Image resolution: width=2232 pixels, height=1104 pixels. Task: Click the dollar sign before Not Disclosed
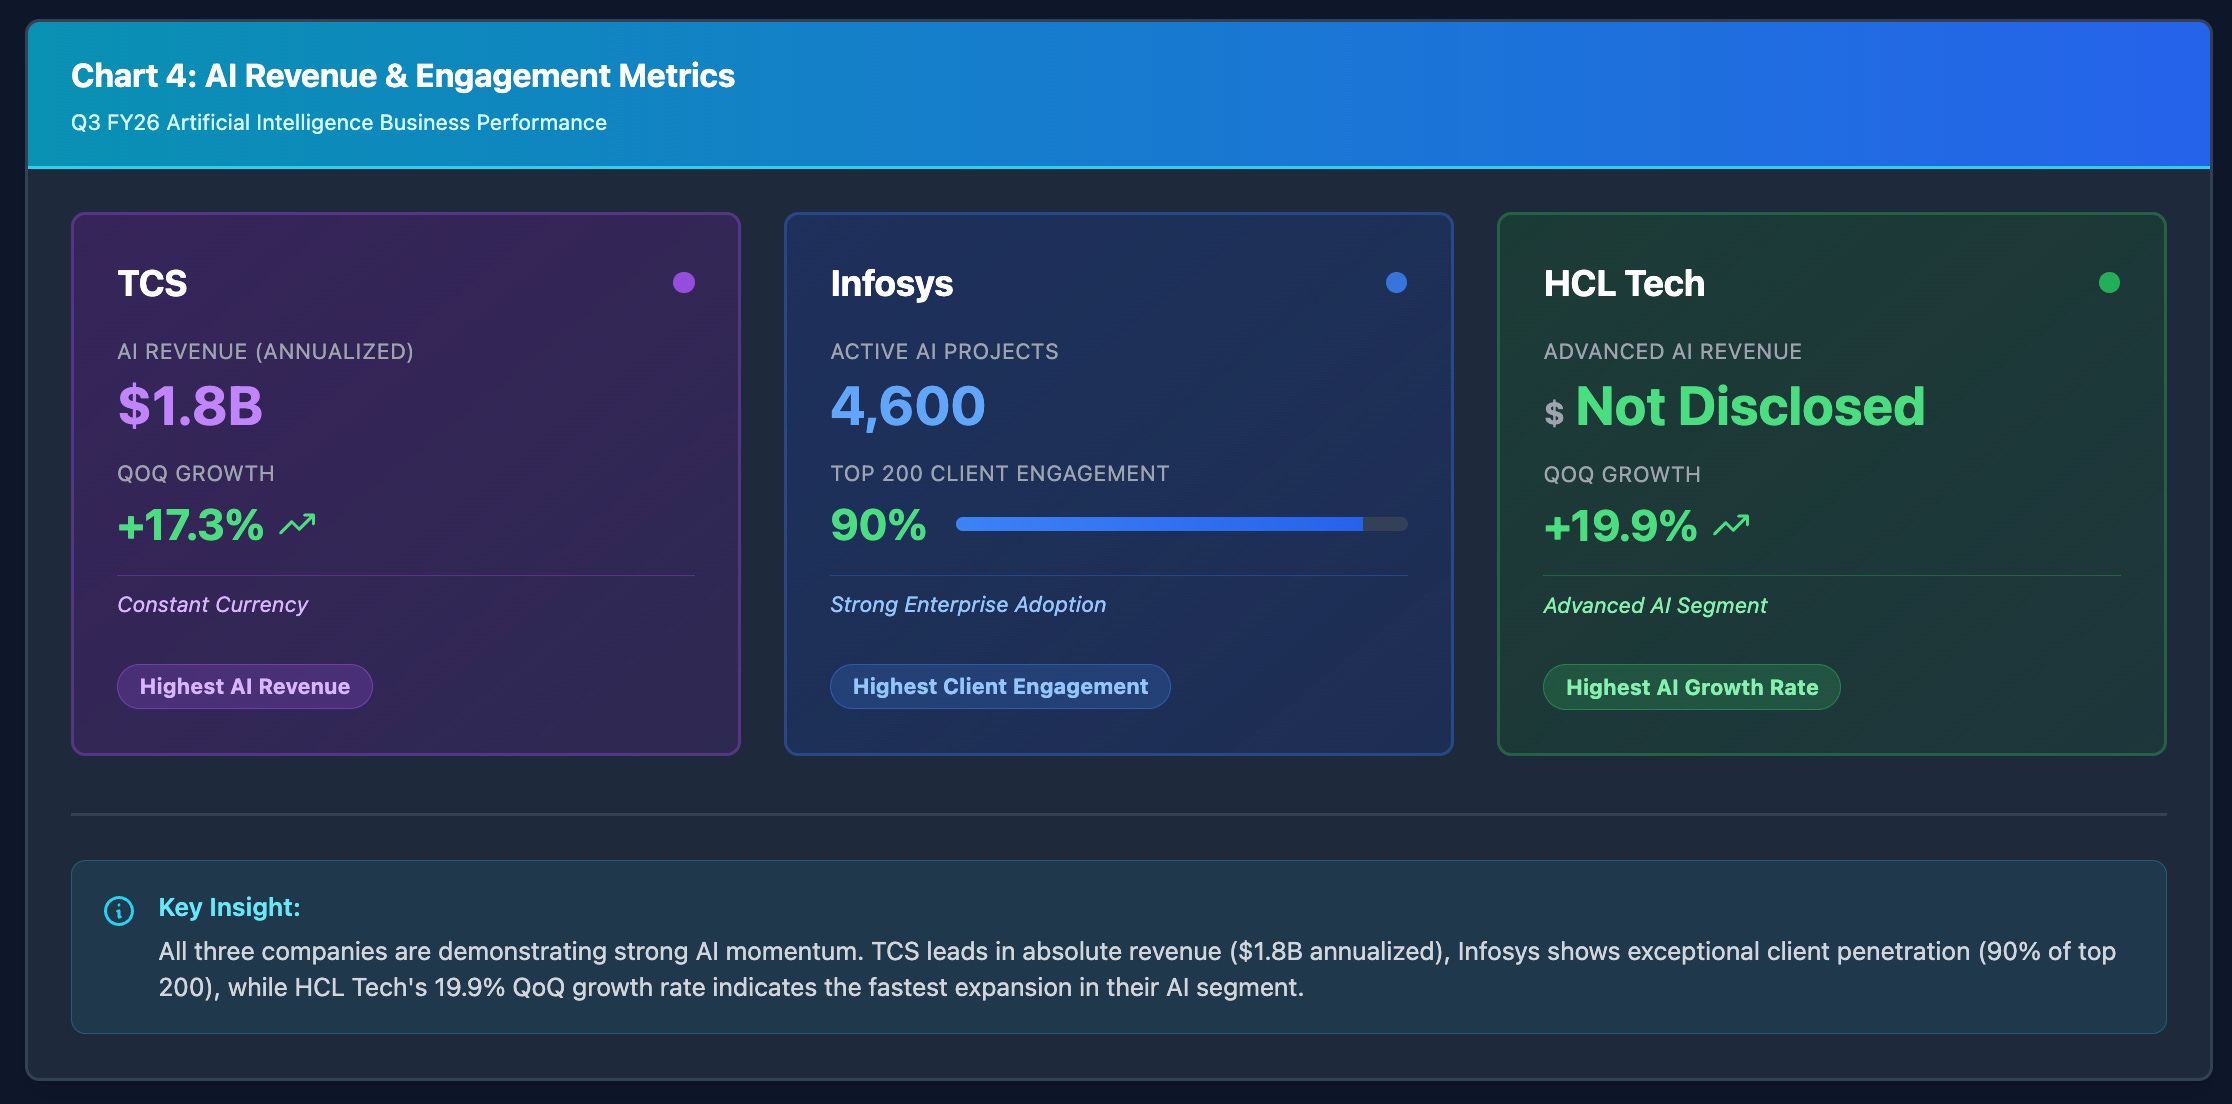[x=1553, y=412]
